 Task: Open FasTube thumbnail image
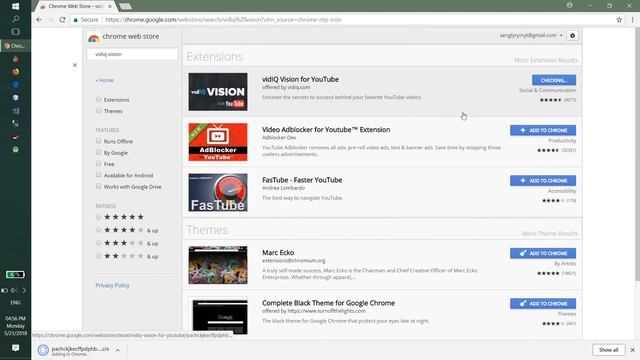tap(218, 193)
